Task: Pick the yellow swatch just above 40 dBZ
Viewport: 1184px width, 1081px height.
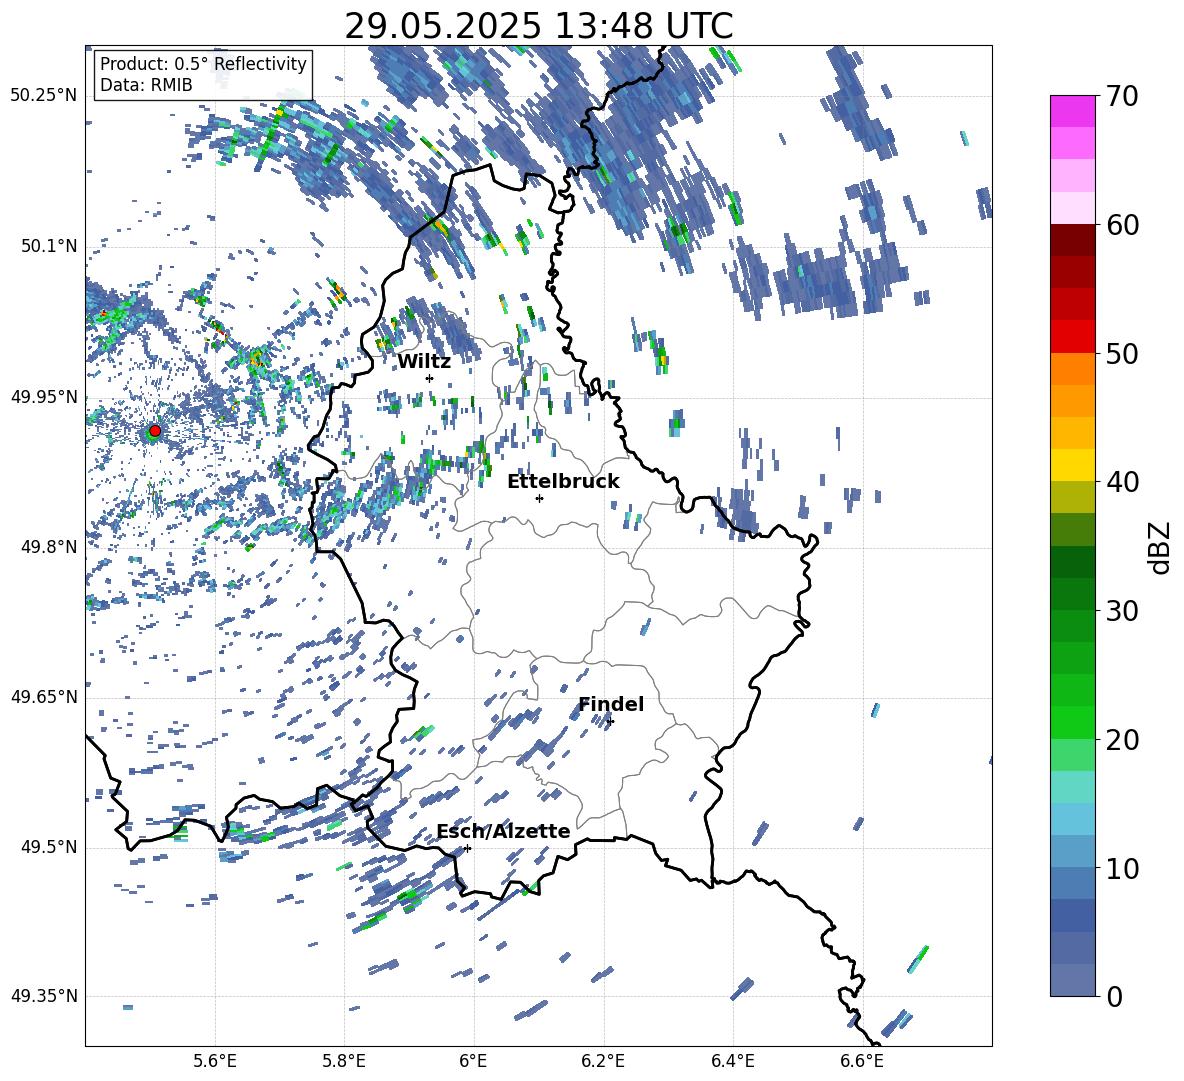Action: (1072, 465)
